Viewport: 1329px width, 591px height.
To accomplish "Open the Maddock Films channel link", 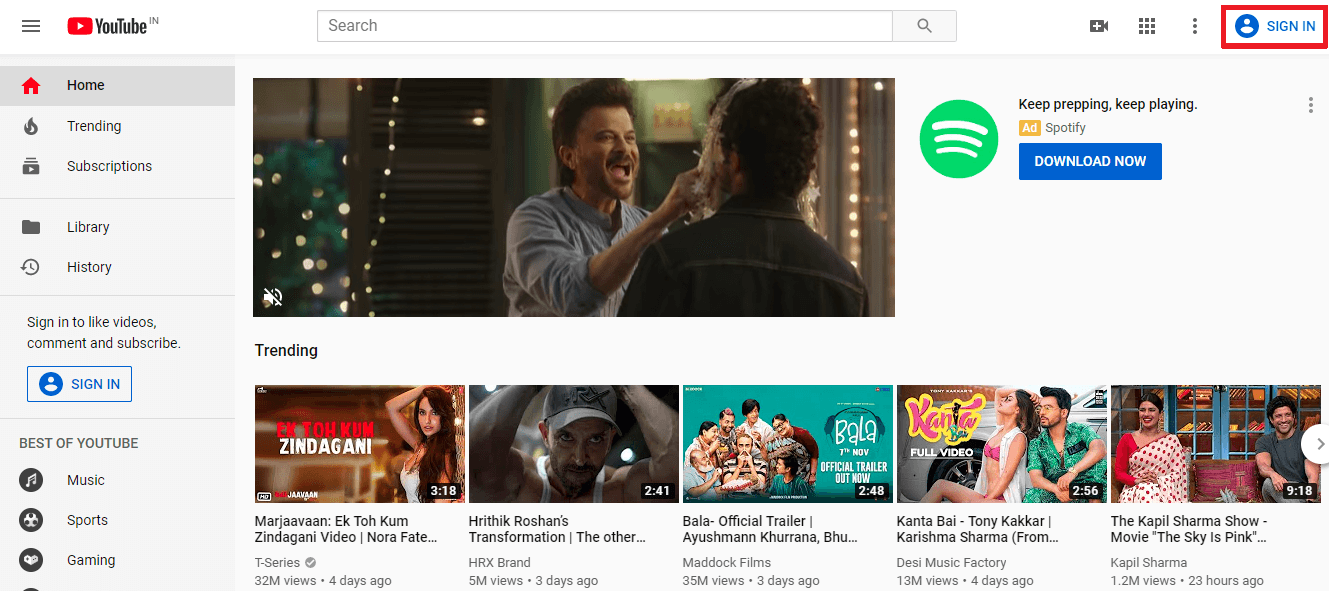I will coord(727,562).
